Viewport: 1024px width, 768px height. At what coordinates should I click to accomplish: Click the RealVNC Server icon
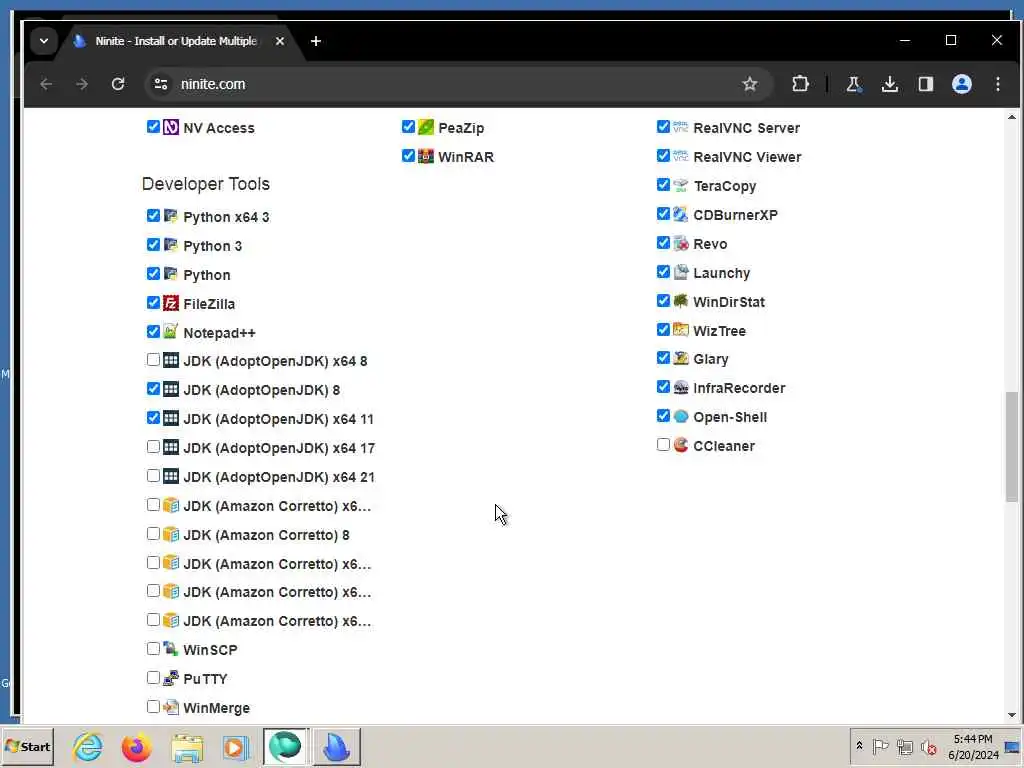coord(680,127)
